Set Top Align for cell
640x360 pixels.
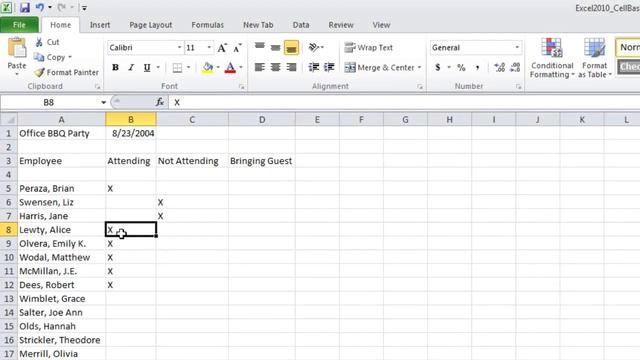[260, 47]
